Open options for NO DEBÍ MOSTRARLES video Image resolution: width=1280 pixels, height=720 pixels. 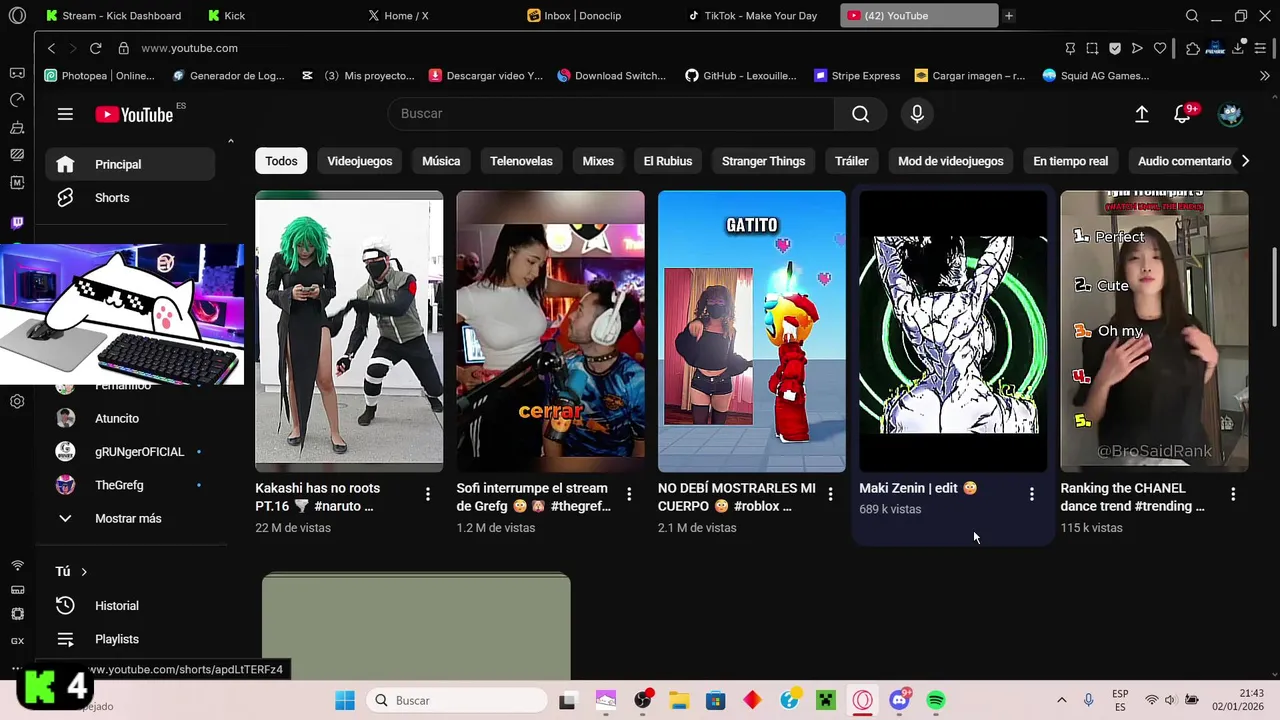click(x=830, y=494)
